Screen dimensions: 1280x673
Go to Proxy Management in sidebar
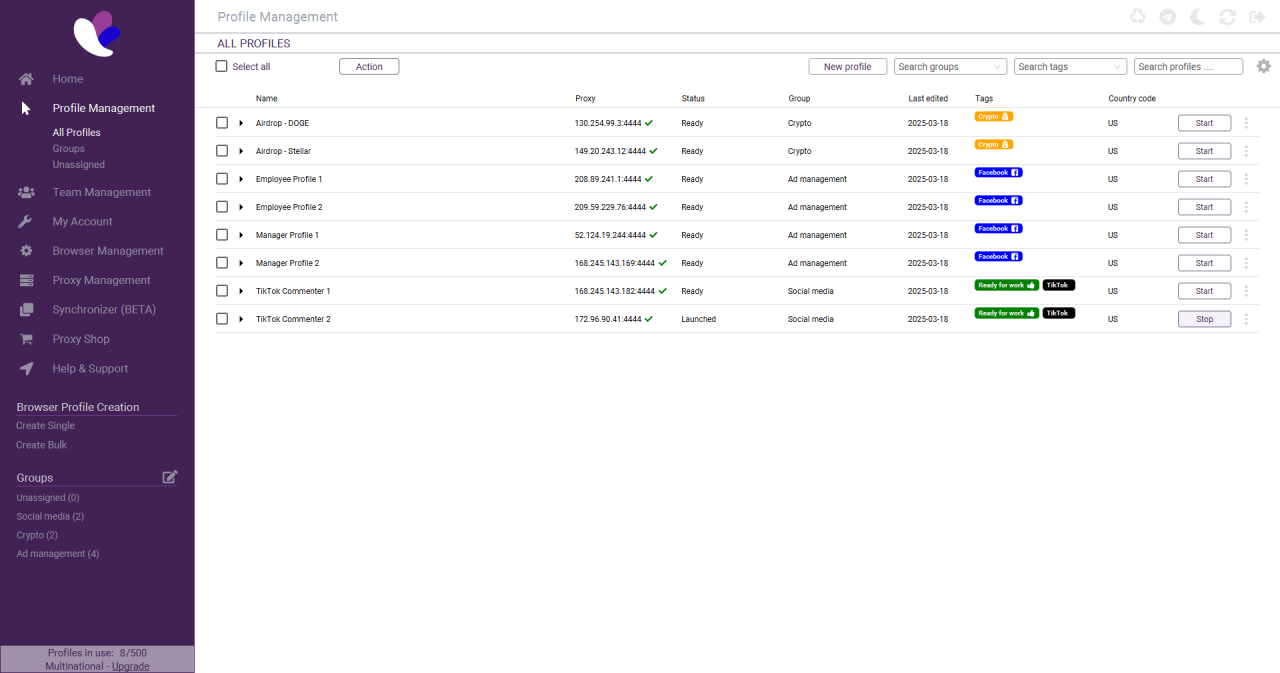click(x=101, y=280)
